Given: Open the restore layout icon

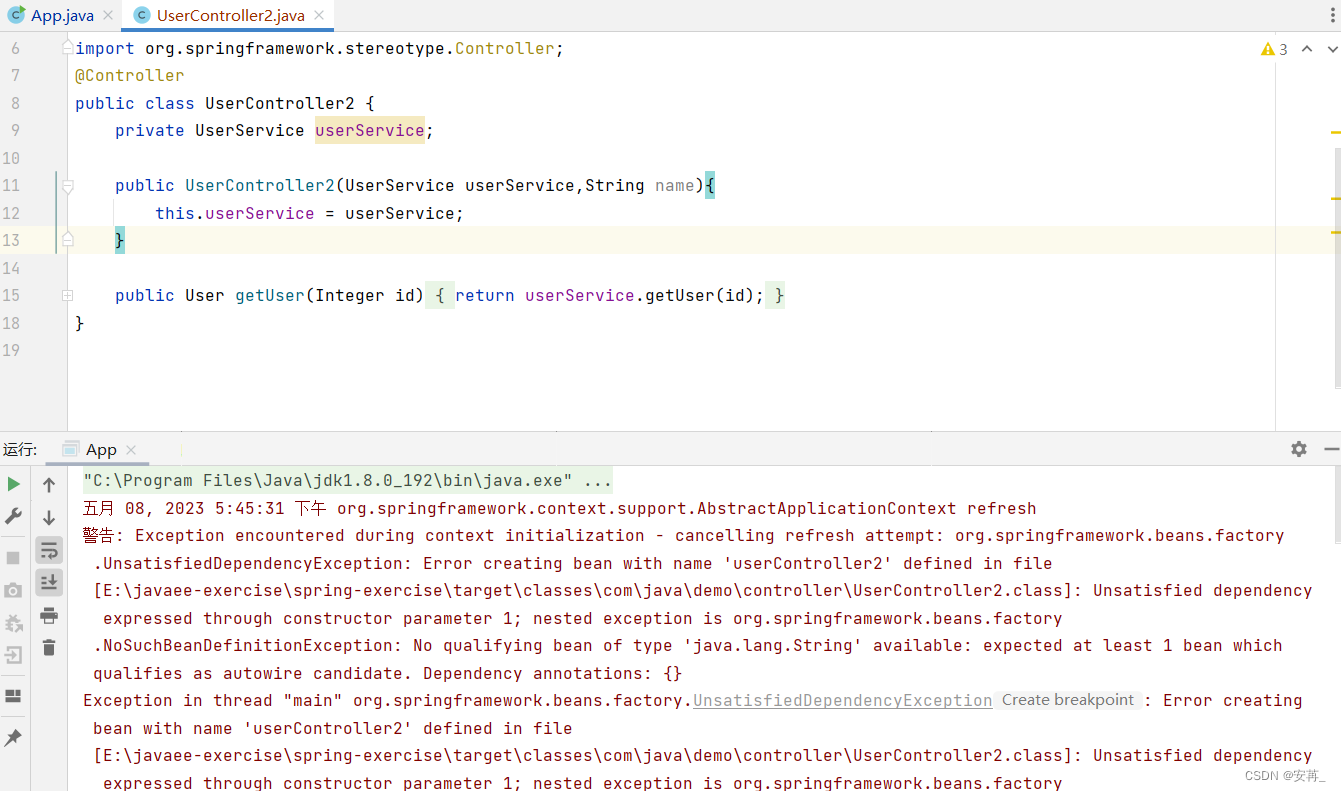Looking at the screenshot, I should pyautogui.click(x=13, y=696).
